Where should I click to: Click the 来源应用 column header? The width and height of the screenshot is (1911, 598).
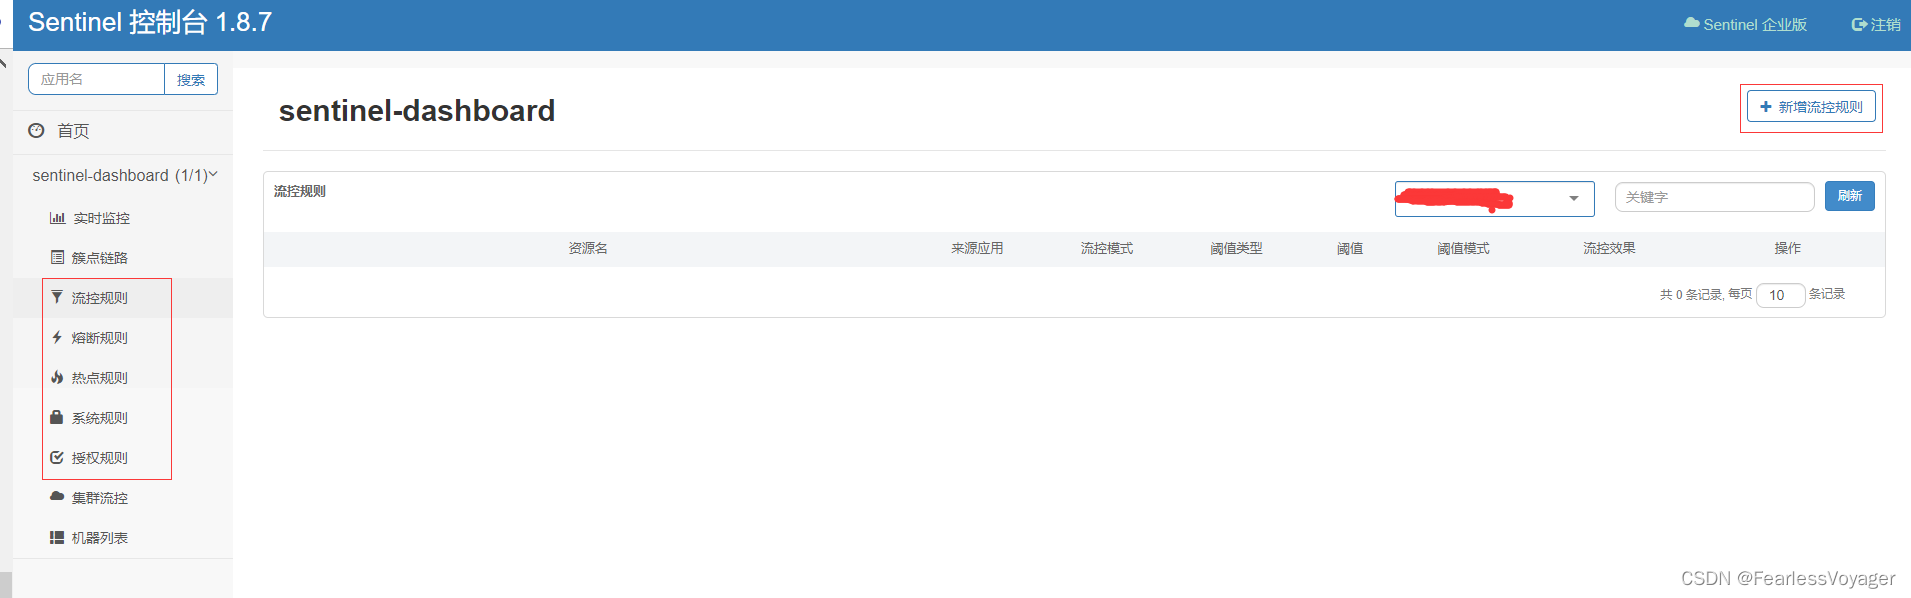click(x=977, y=248)
